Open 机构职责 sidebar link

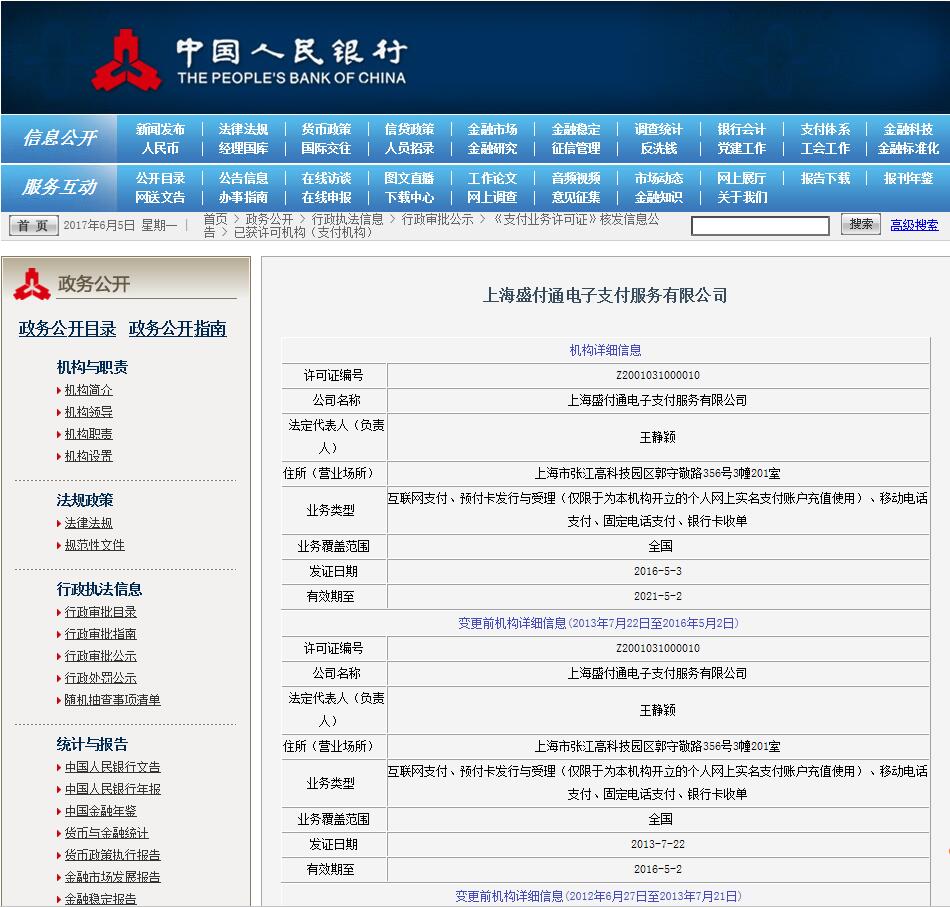88,434
